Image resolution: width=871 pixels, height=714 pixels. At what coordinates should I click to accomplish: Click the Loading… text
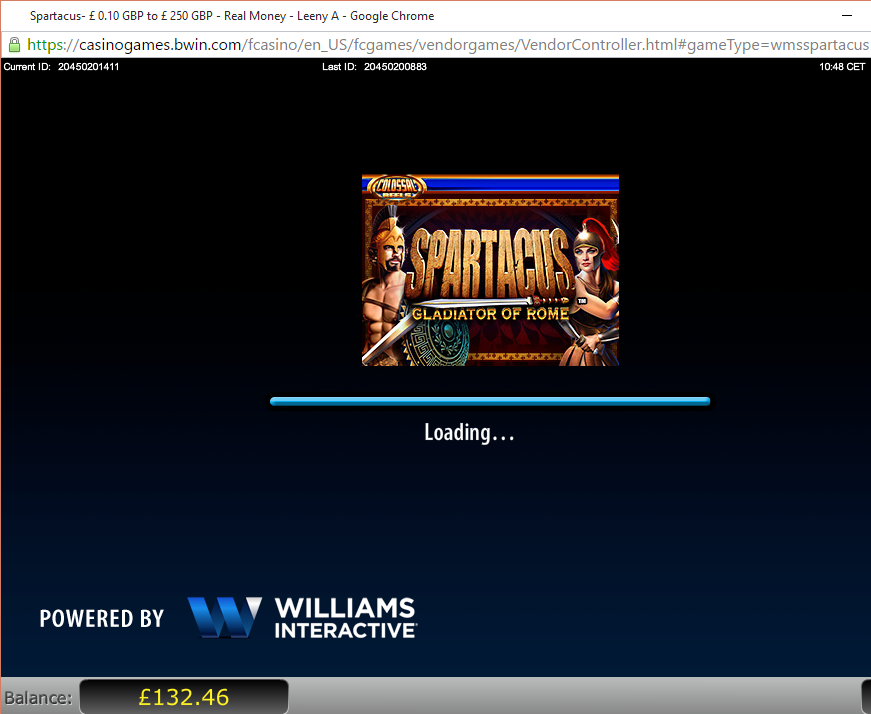[x=469, y=433]
